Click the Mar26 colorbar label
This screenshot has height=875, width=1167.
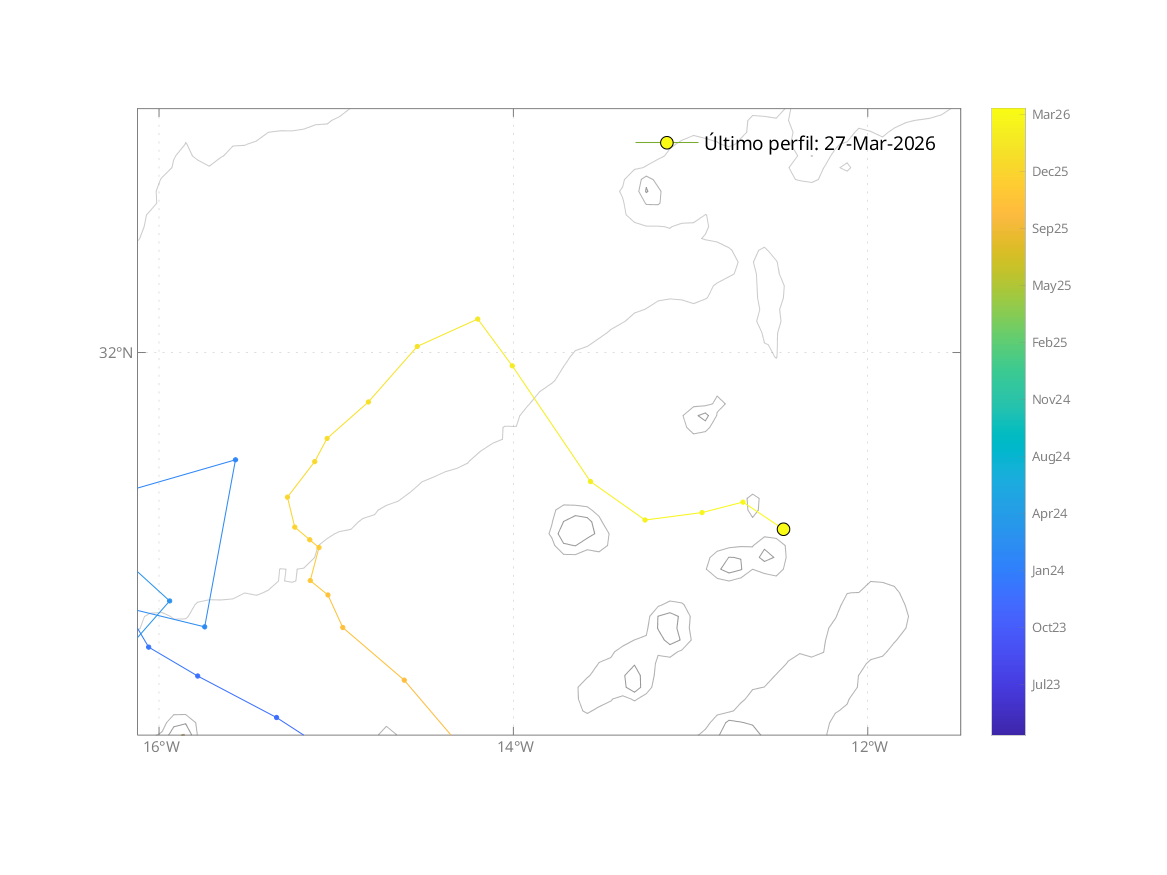click(1051, 115)
